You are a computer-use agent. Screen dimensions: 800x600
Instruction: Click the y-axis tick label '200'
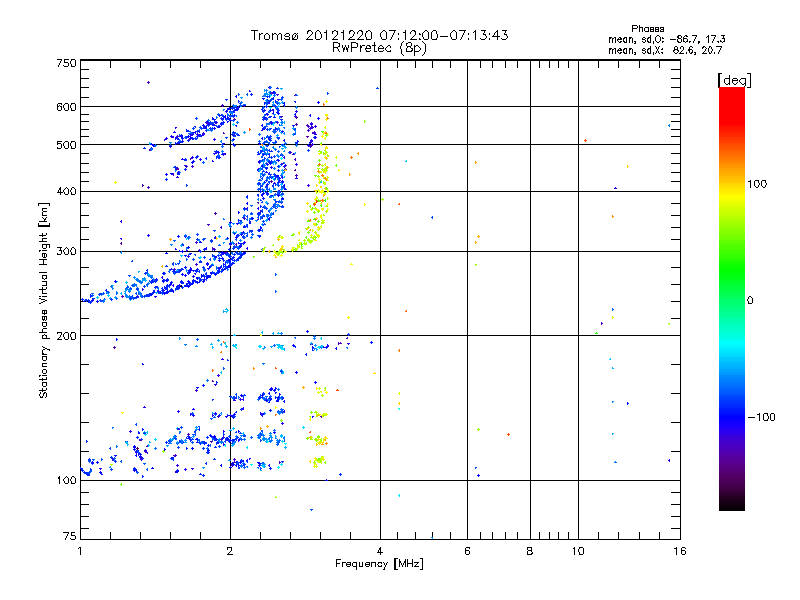tap(66, 336)
